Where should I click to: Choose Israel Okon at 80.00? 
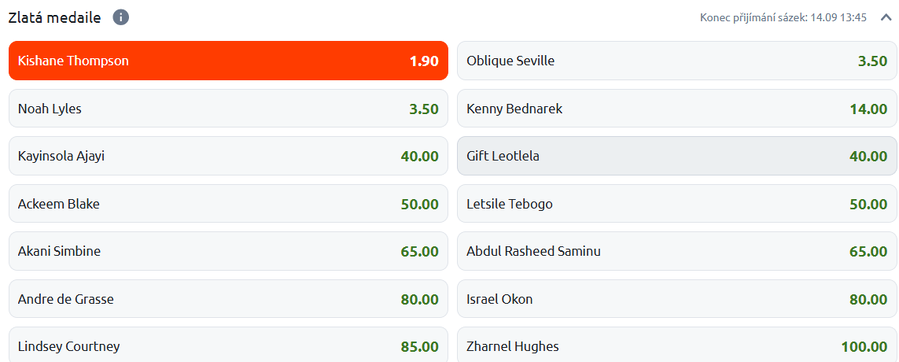[677, 299]
